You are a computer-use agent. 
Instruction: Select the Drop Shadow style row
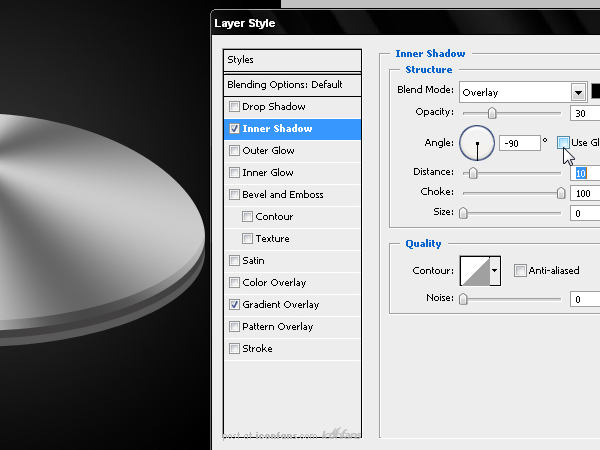click(292, 107)
